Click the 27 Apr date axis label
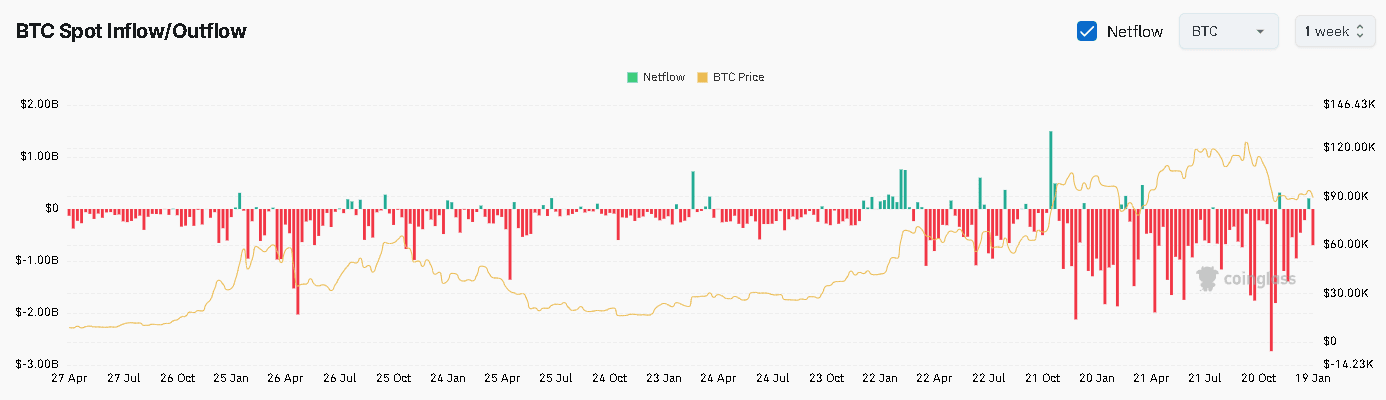Screen dimensions: 1386x400 coord(69,379)
